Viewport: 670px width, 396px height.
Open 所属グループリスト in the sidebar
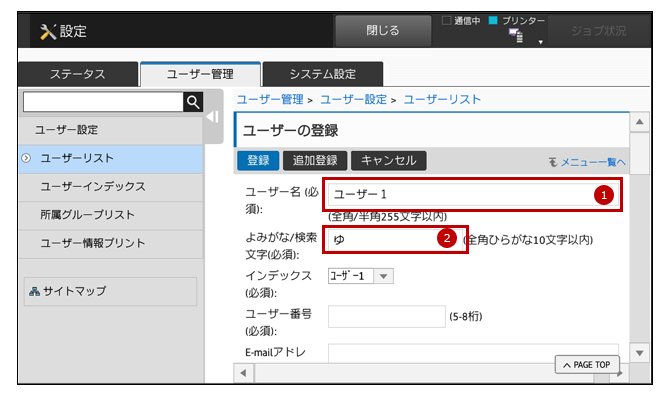coord(111,215)
